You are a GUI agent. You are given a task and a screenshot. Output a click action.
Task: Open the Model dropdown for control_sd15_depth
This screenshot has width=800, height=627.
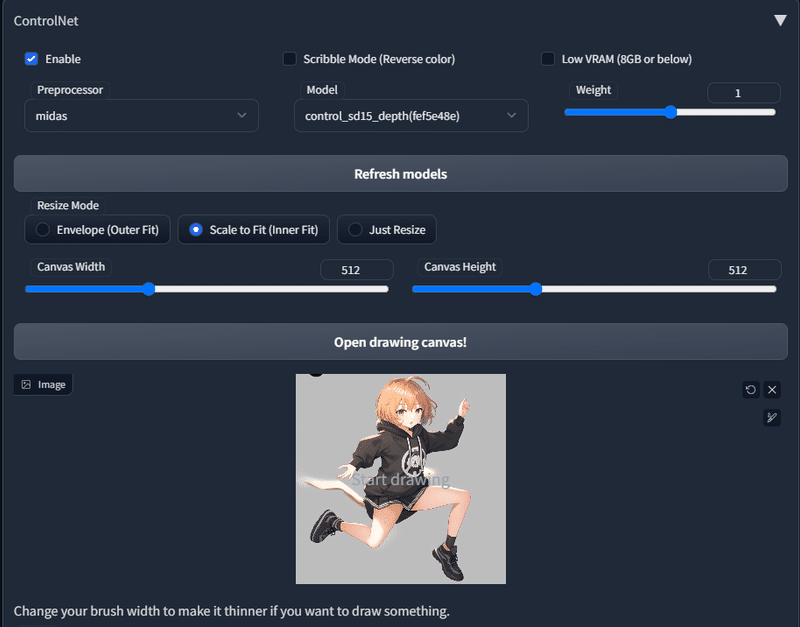click(411, 115)
